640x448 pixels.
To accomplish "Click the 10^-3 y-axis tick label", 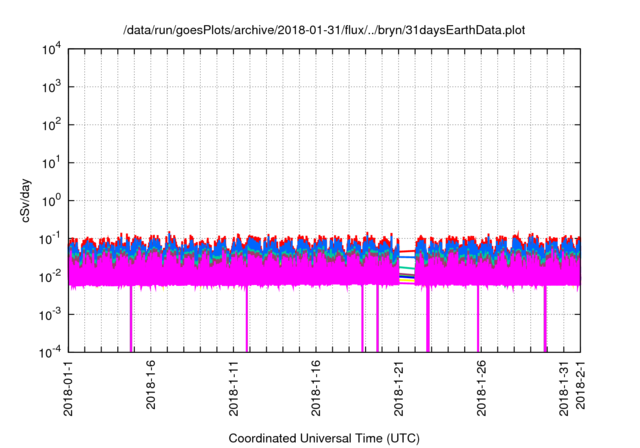I will pos(50,315).
